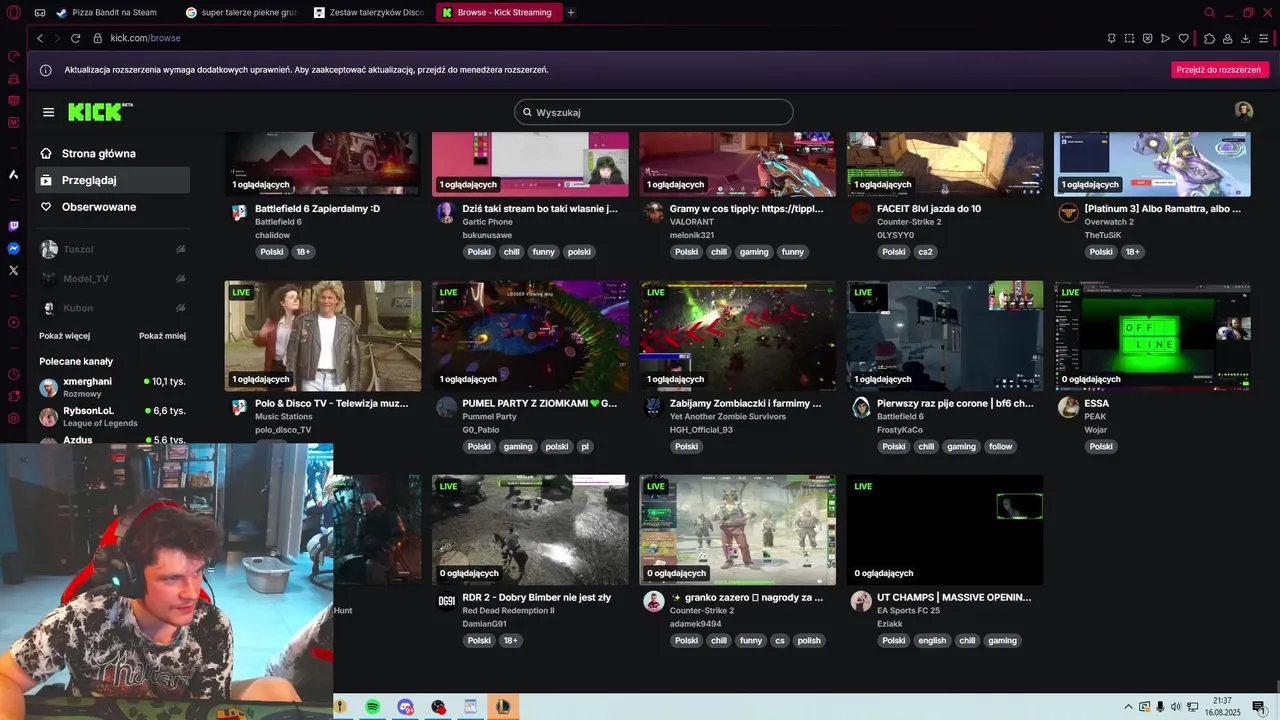Open League of Legends taskbar icon

pyautogui.click(x=503, y=707)
